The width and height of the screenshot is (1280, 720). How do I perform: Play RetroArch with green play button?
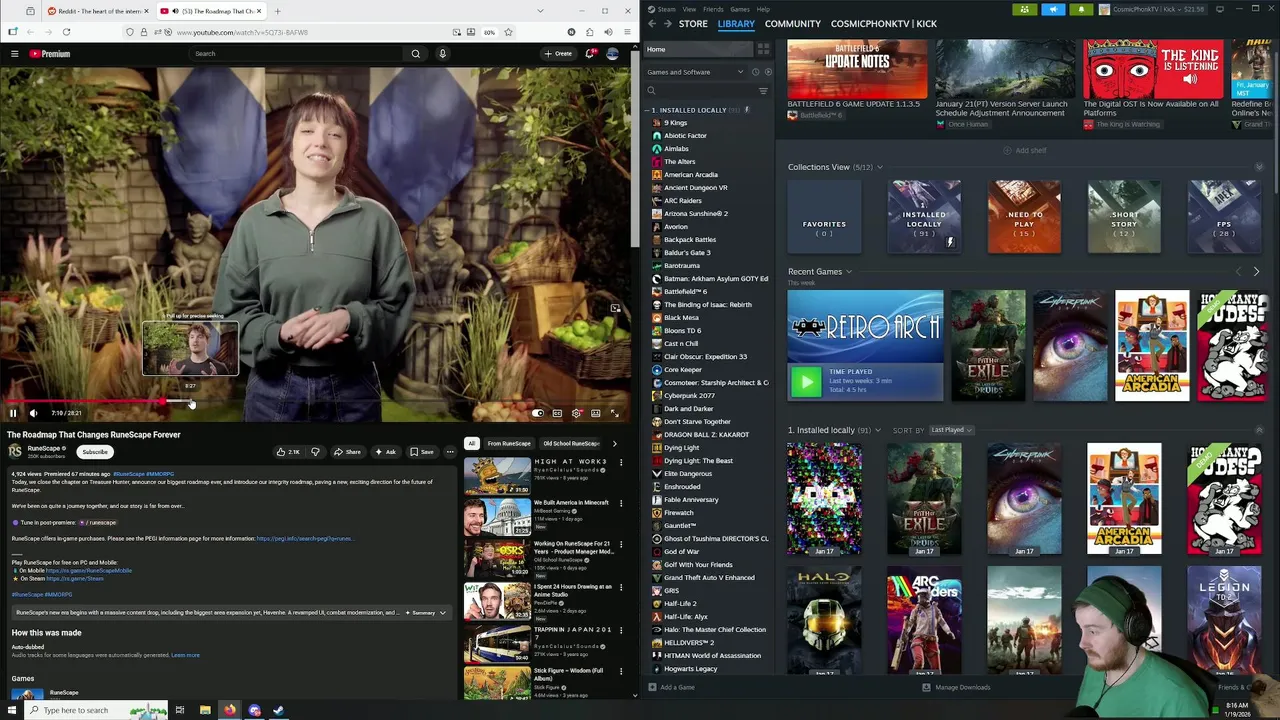(x=806, y=382)
